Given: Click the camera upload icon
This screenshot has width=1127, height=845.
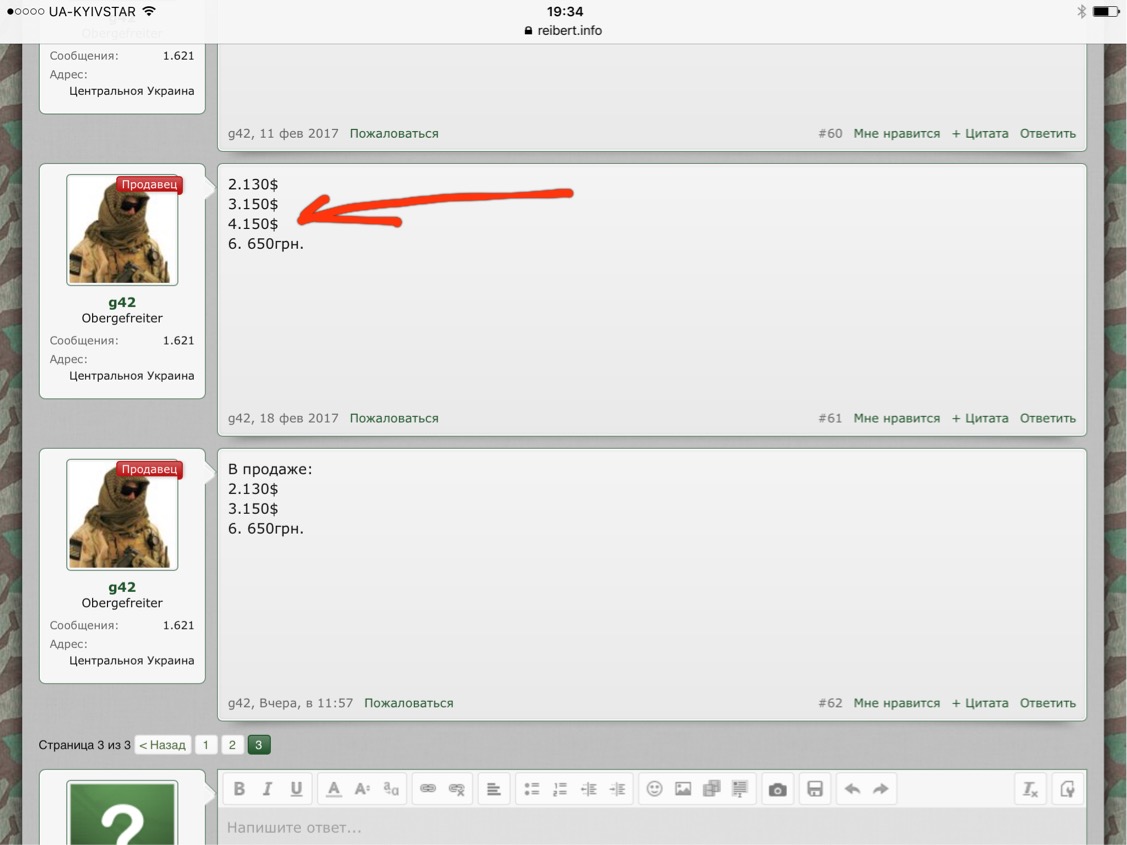Looking at the screenshot, I should point(777,789).
